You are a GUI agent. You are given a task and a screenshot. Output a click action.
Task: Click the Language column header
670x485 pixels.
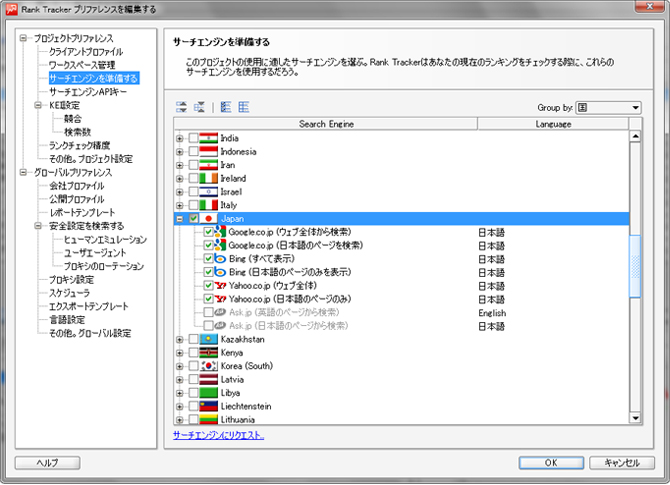tap(553, 124)
